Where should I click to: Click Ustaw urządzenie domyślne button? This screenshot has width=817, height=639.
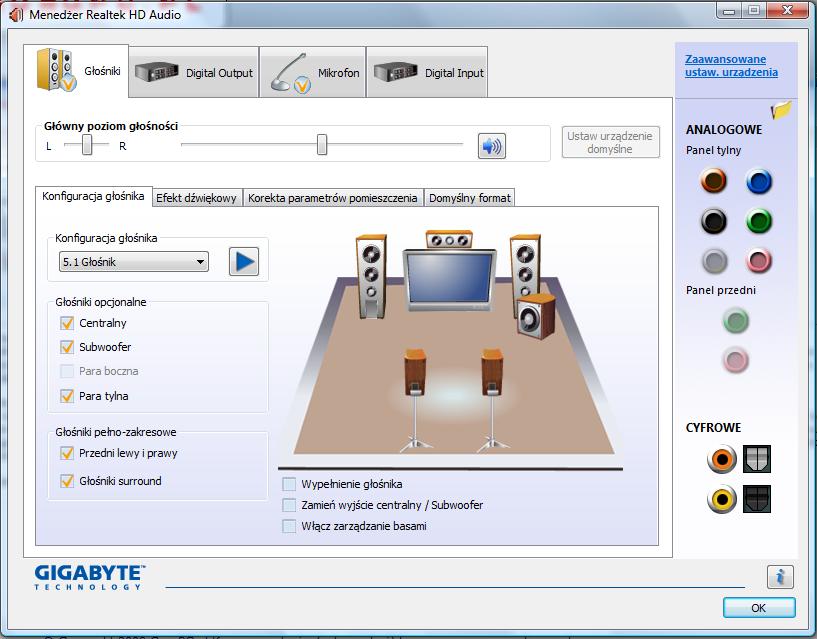pos(610,142)
